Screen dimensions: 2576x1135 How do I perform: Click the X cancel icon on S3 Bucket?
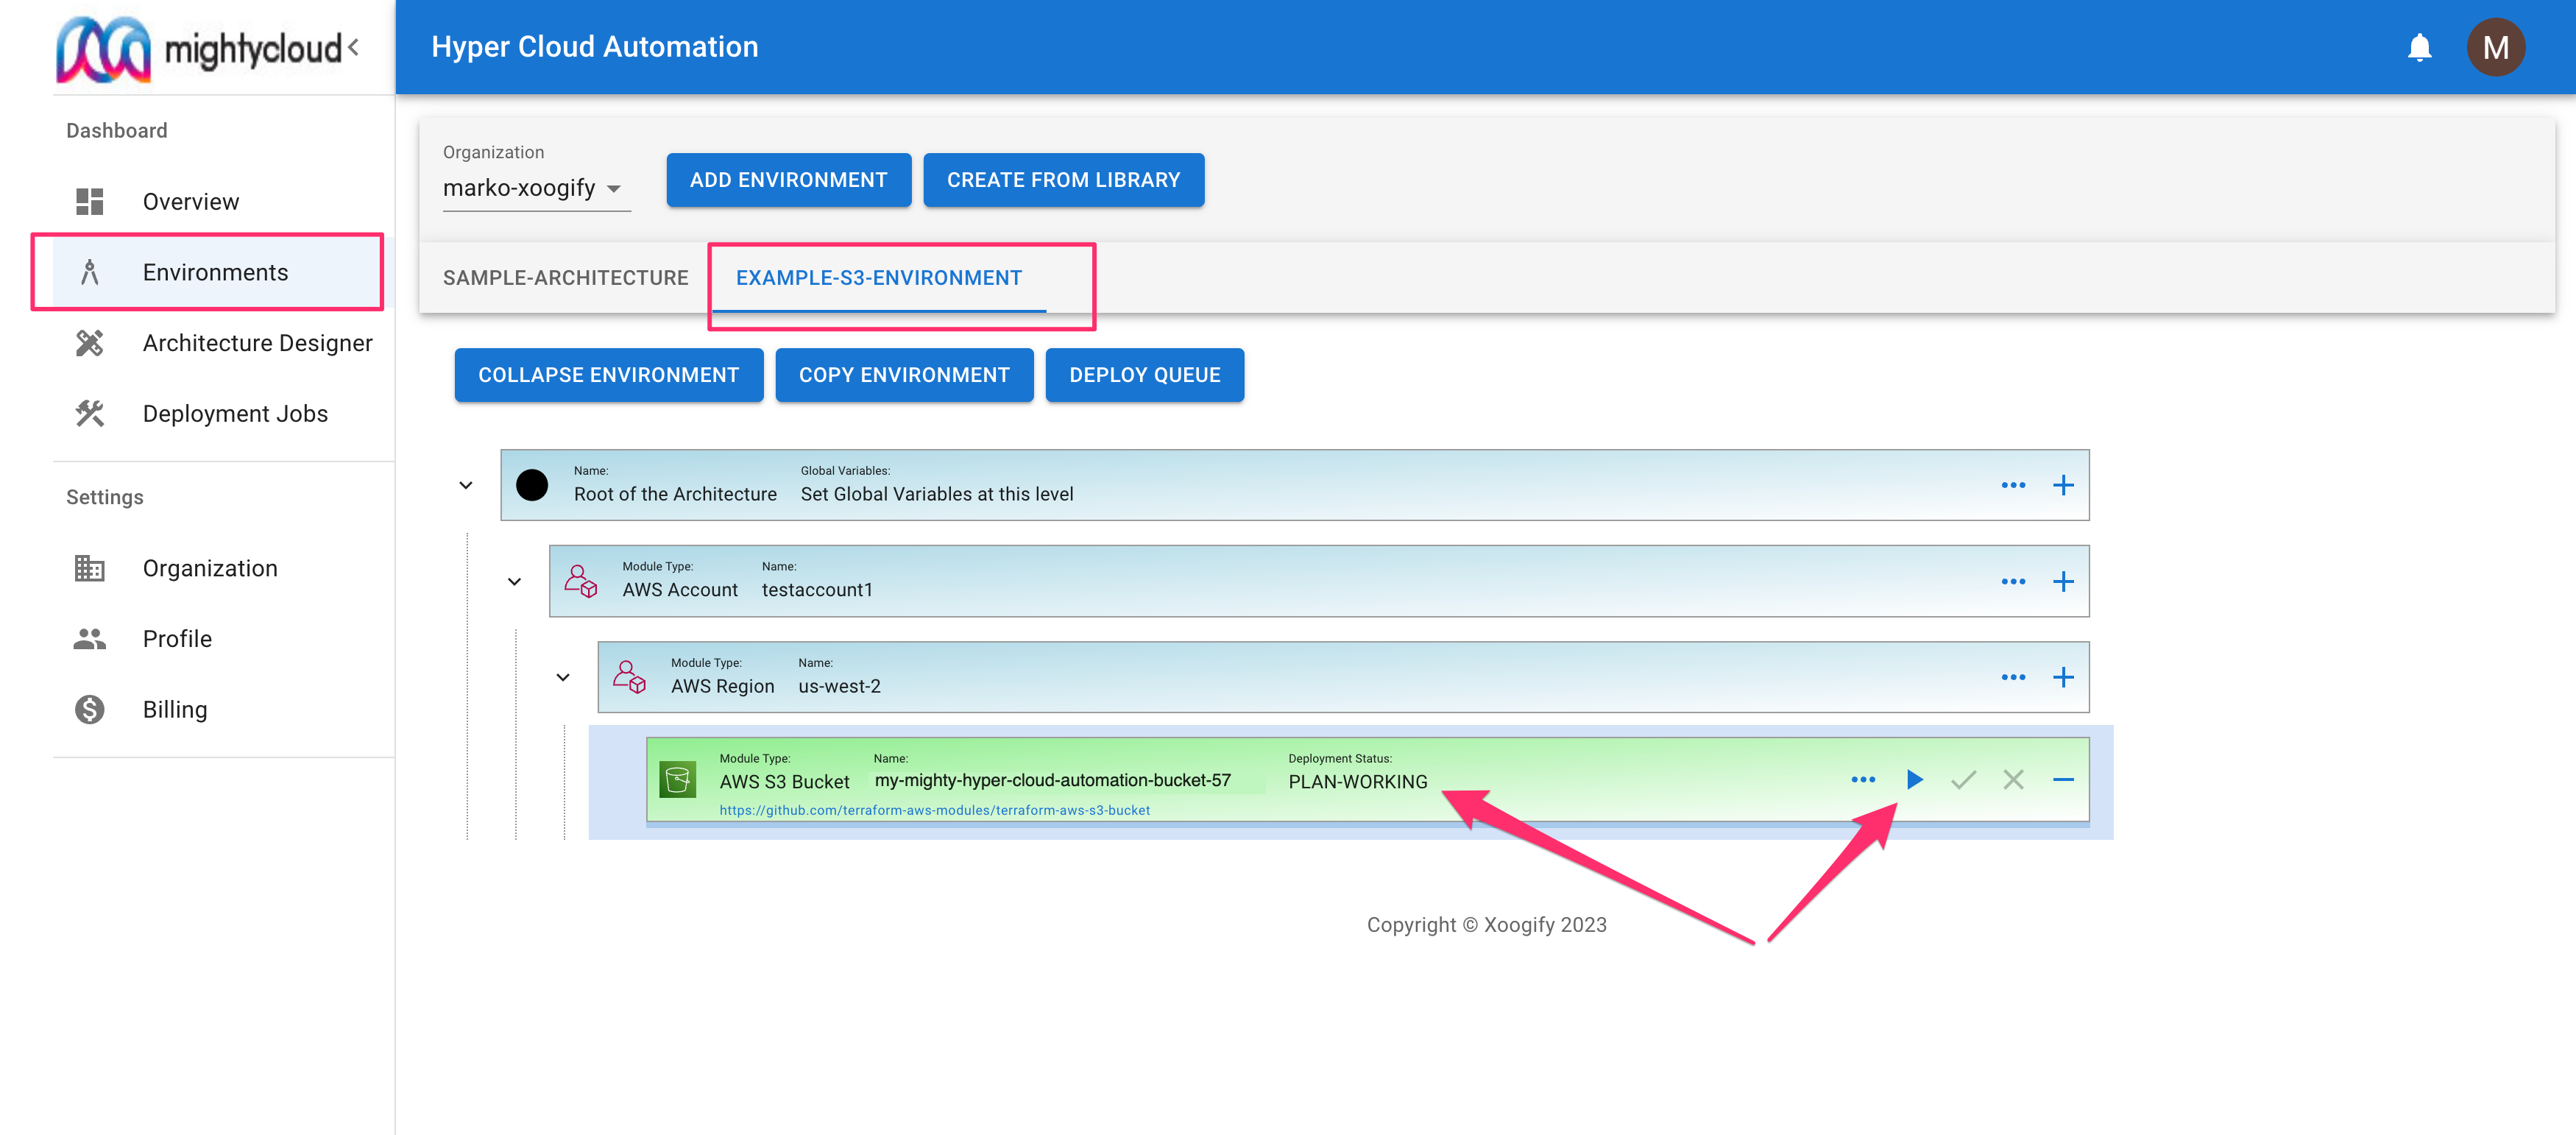(2012, 780)
